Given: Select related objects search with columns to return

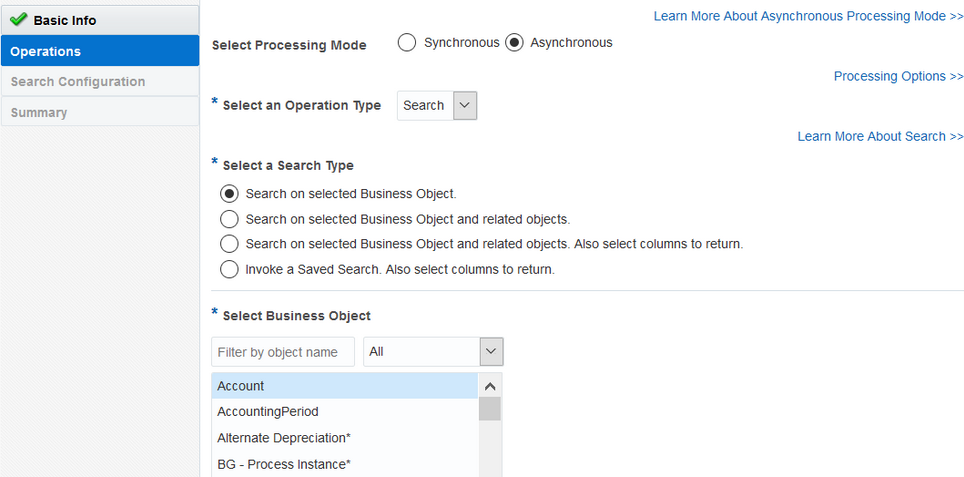Looking at the screenshot, I should (229, 244).
